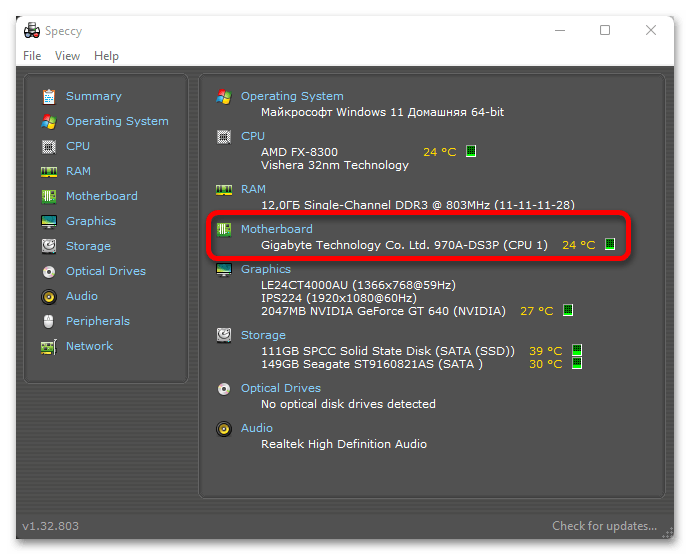Image resolution: width=690 pixels, height=555 pixels.
Task: Open the Help menu
Action: pyautogui.click(x=106, y=56)
